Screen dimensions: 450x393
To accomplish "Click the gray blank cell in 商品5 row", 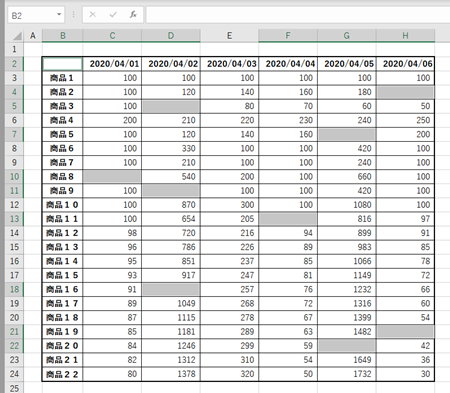I will click(x=347, y=134).
